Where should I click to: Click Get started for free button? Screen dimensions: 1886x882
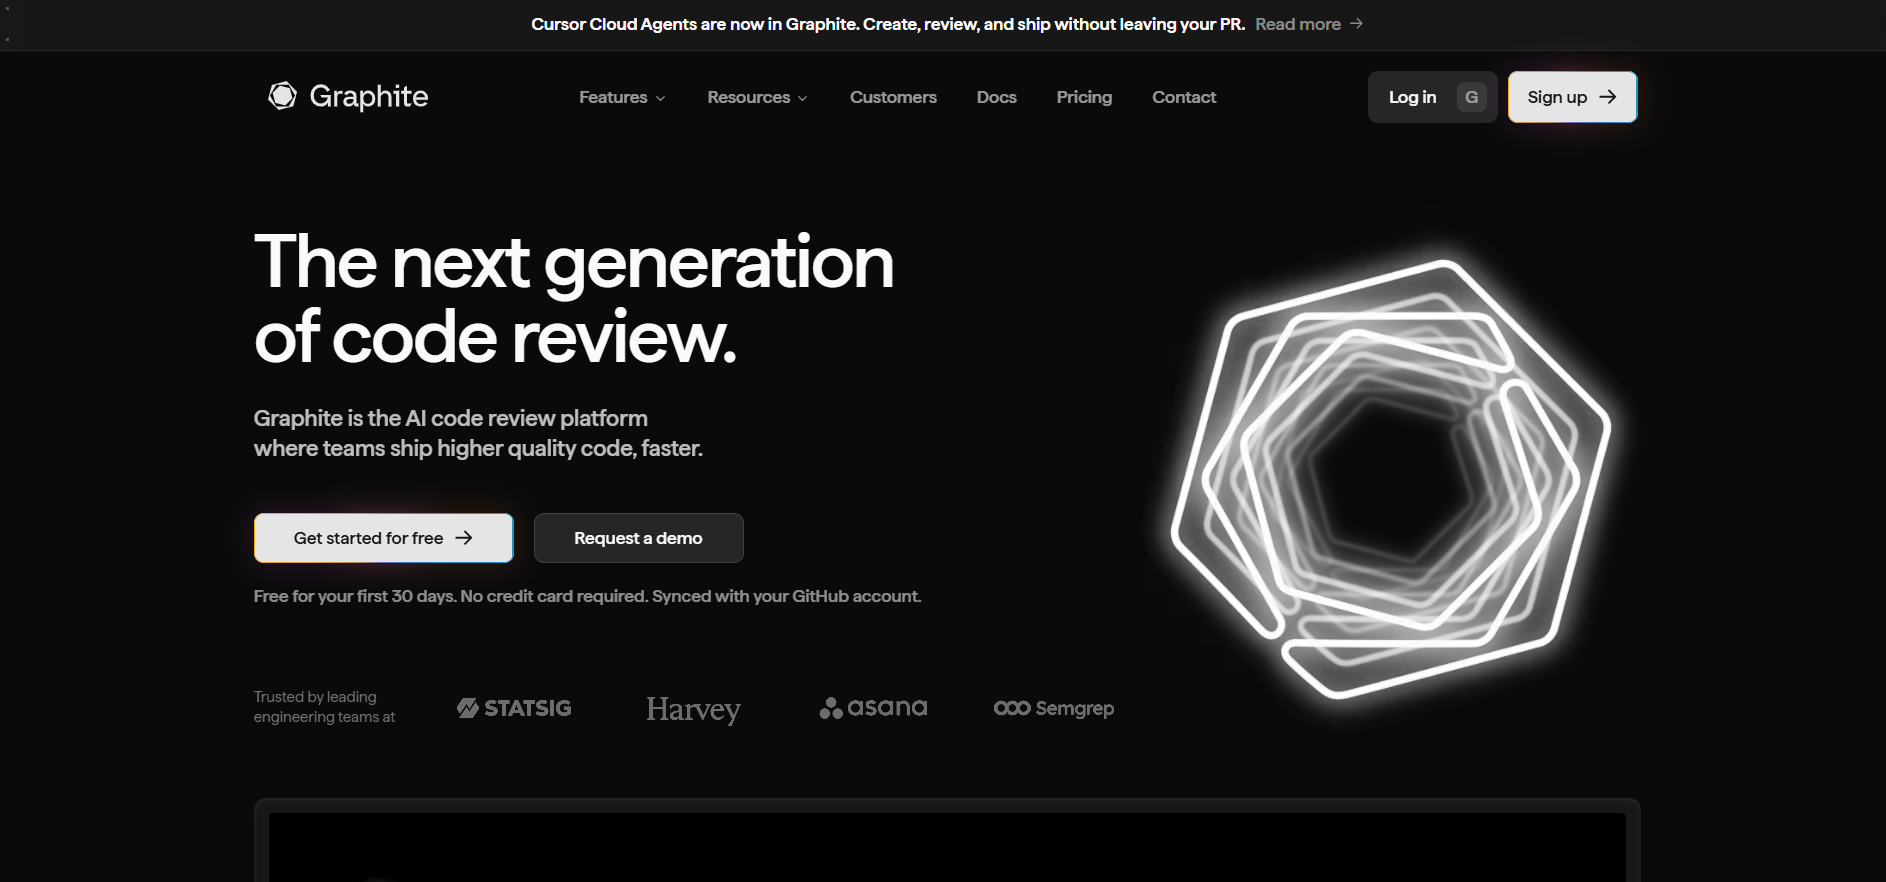point(384,538)
